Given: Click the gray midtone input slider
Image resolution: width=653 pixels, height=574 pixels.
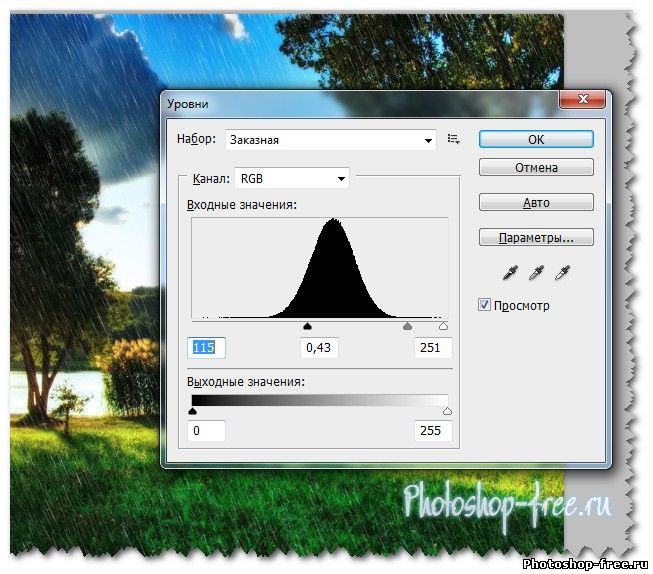Looking at the screenshot, I should click(x=407, y=326).
